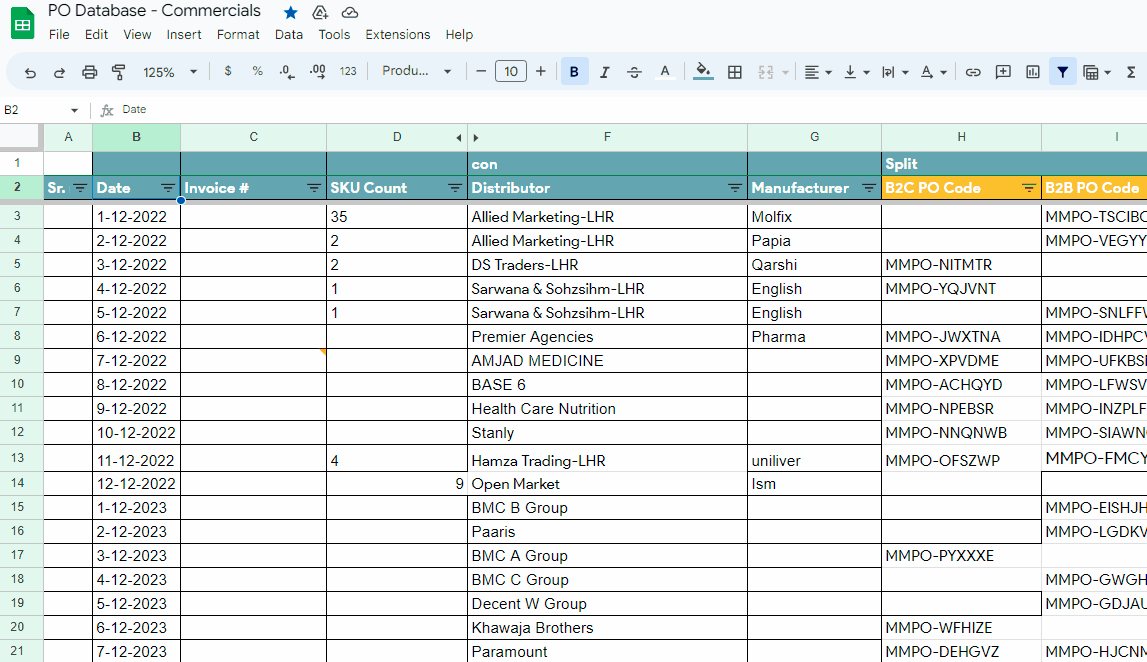1147x662 pixels.
Task: Open the text color picker
Action: point(664,71)
